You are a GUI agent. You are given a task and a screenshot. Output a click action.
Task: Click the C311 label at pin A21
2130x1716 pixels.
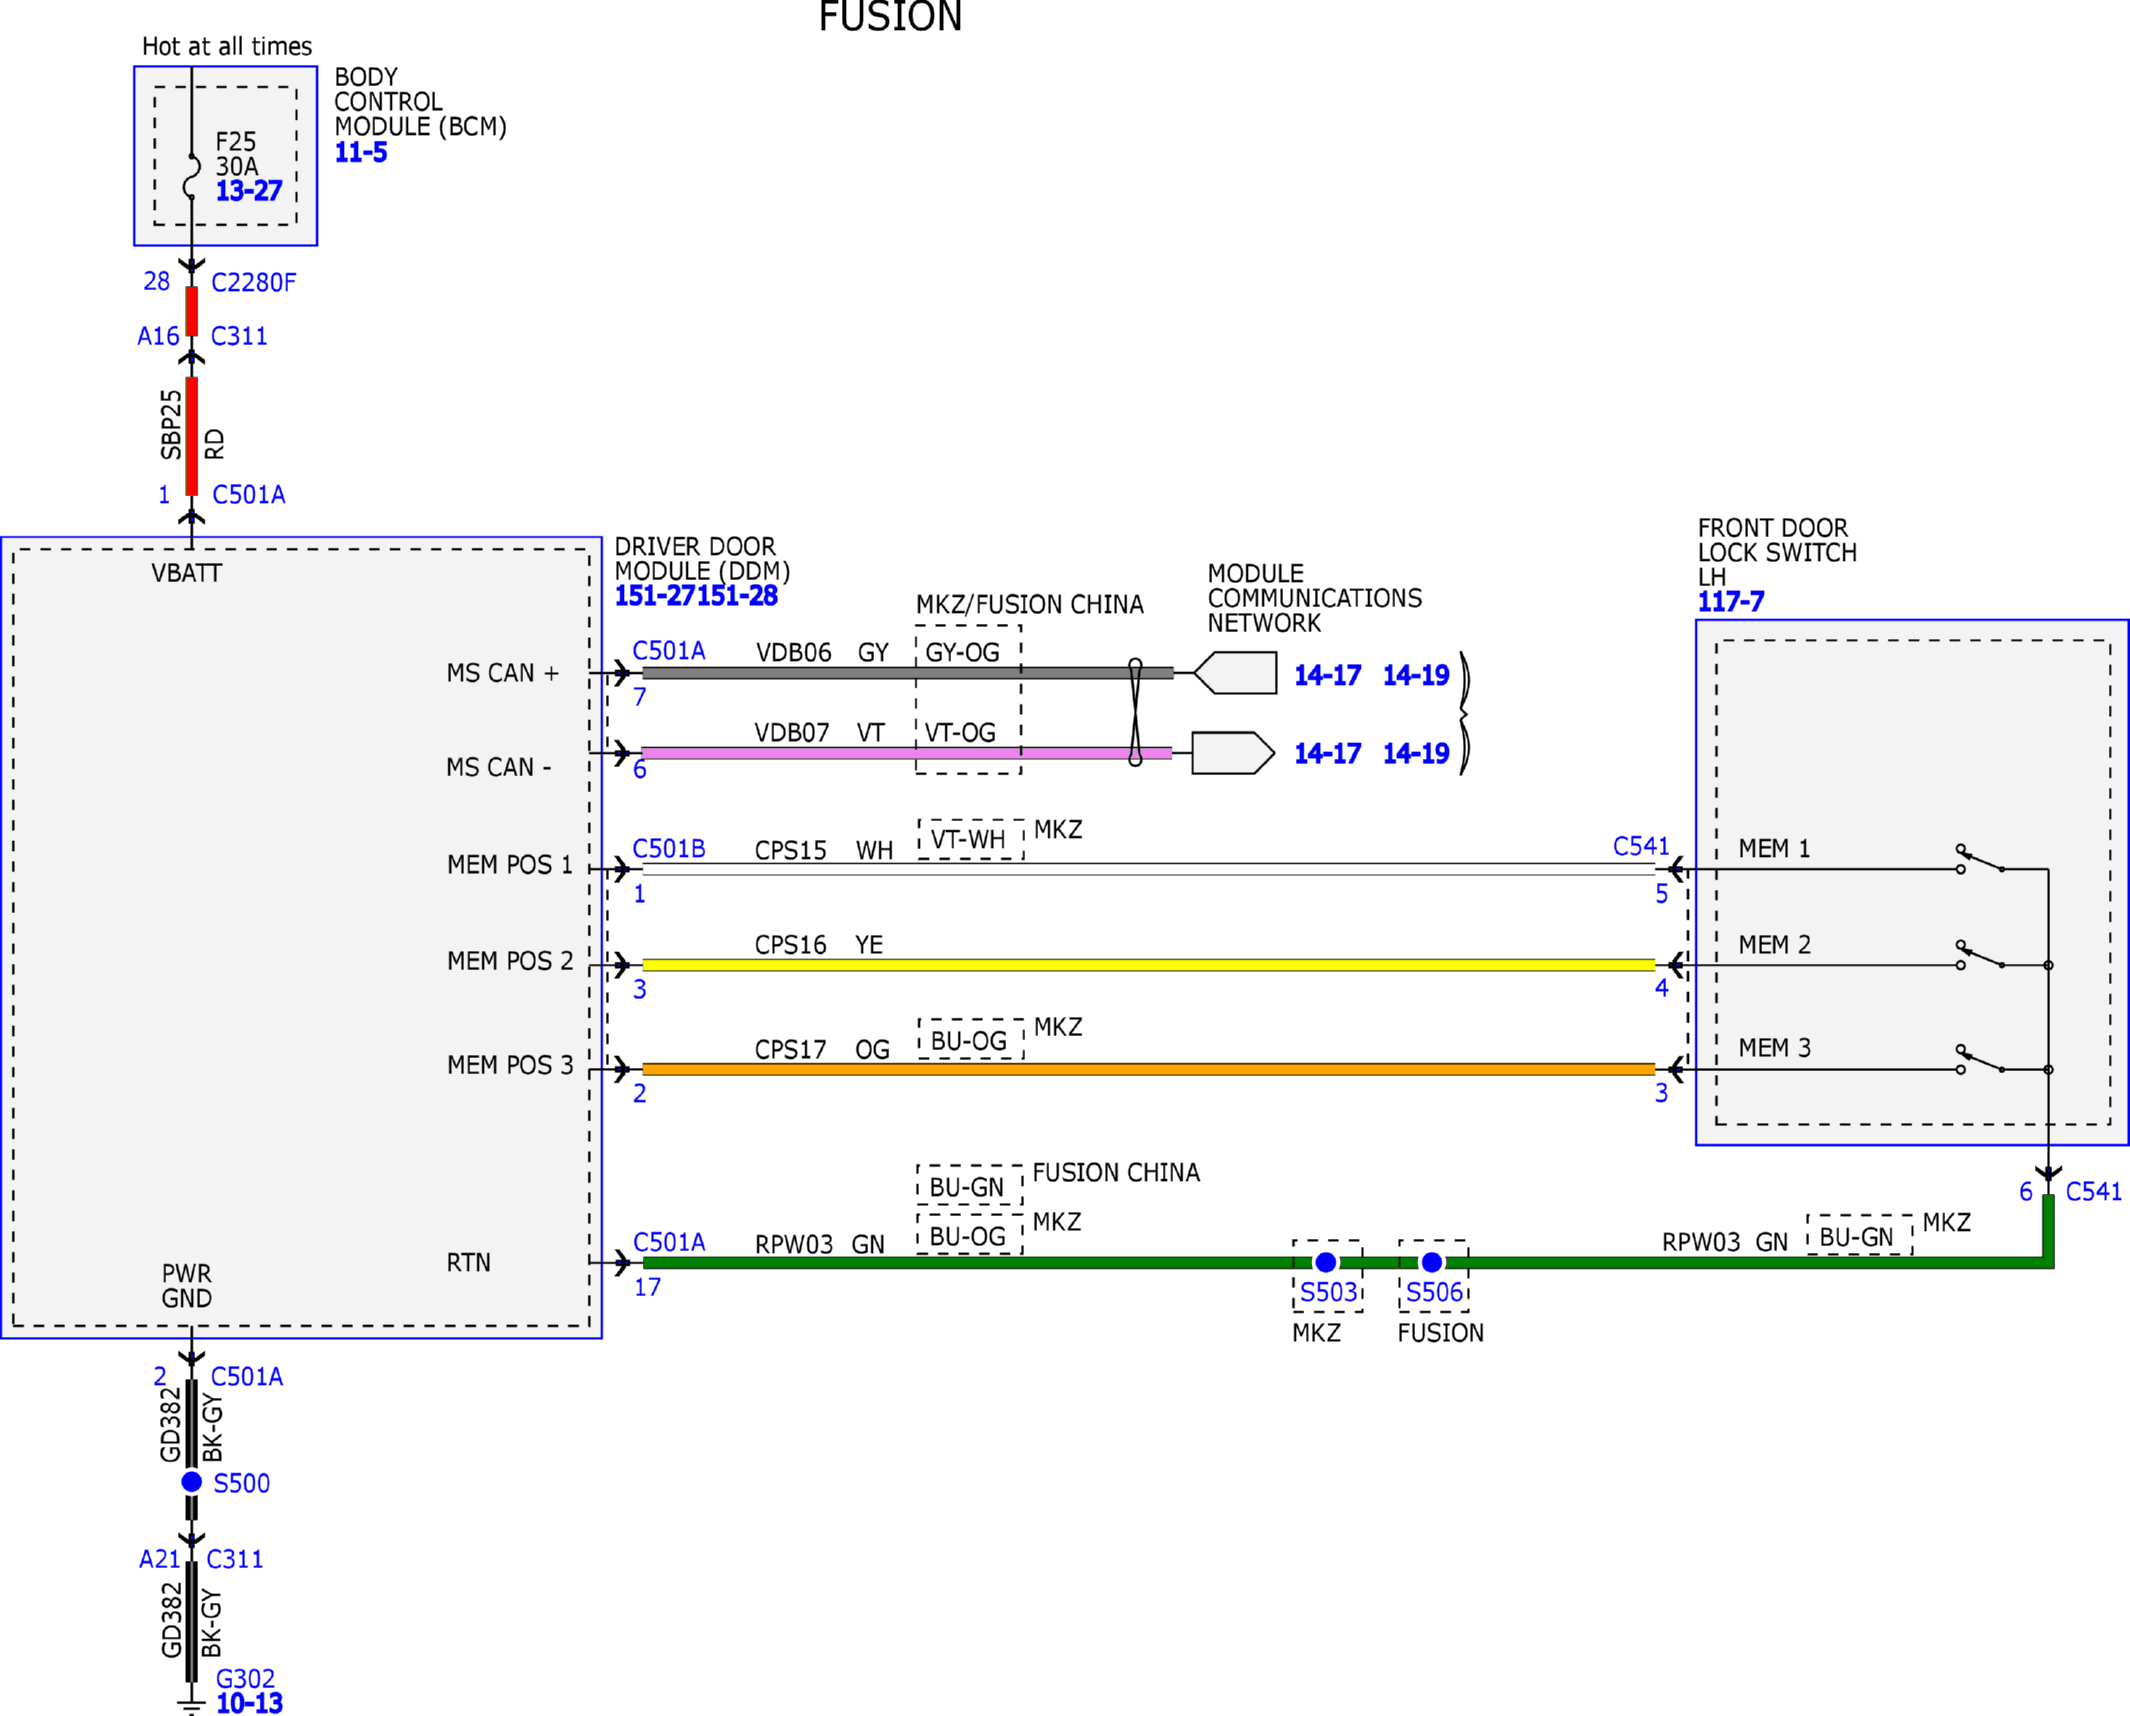click(235, 1559)
